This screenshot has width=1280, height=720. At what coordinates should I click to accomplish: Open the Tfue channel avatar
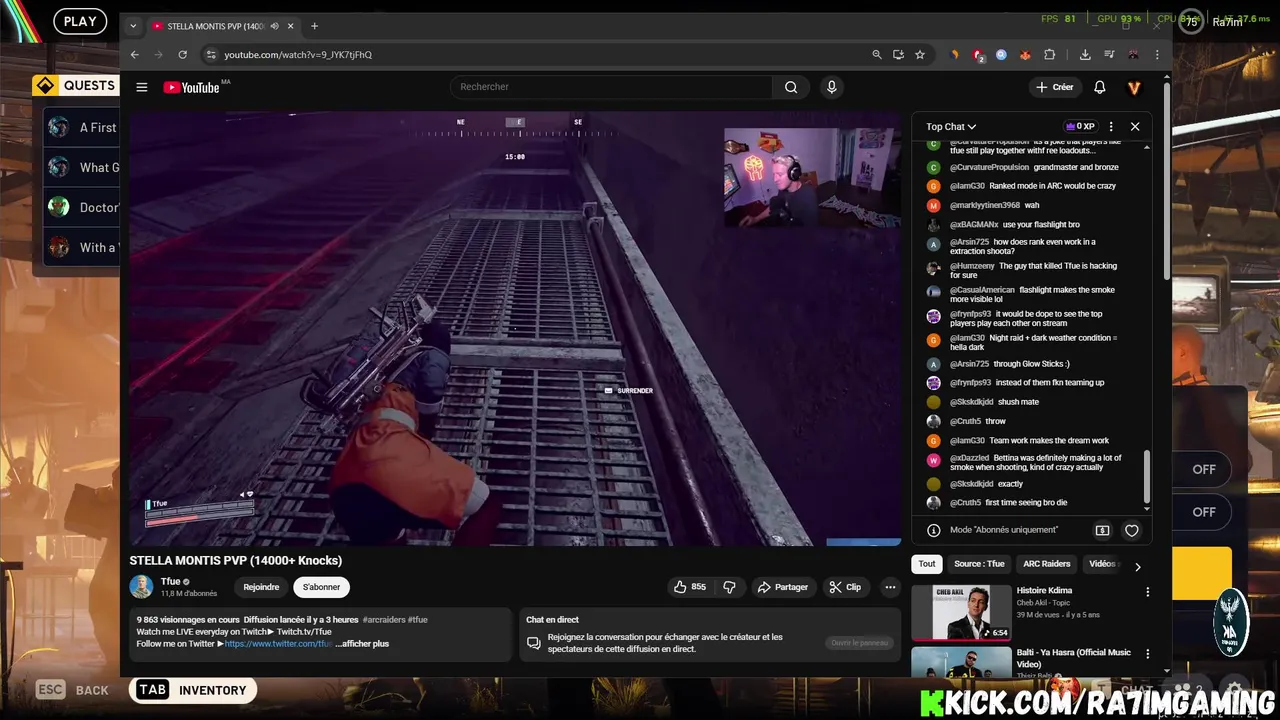click(141, 587)
